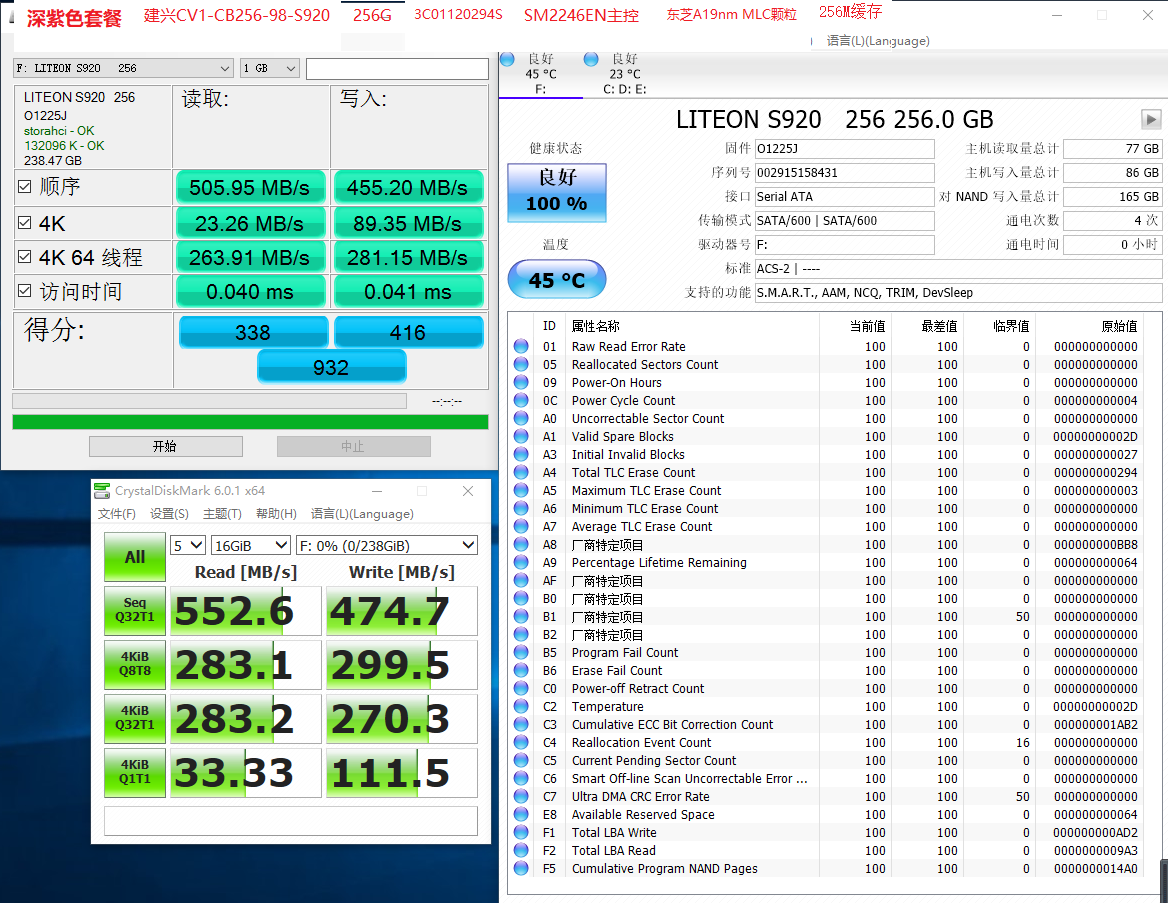This screenshot has width=1168, height=903.
Task: Click the status dot for Program Fail Count
Action: click(x=521, y=653)
